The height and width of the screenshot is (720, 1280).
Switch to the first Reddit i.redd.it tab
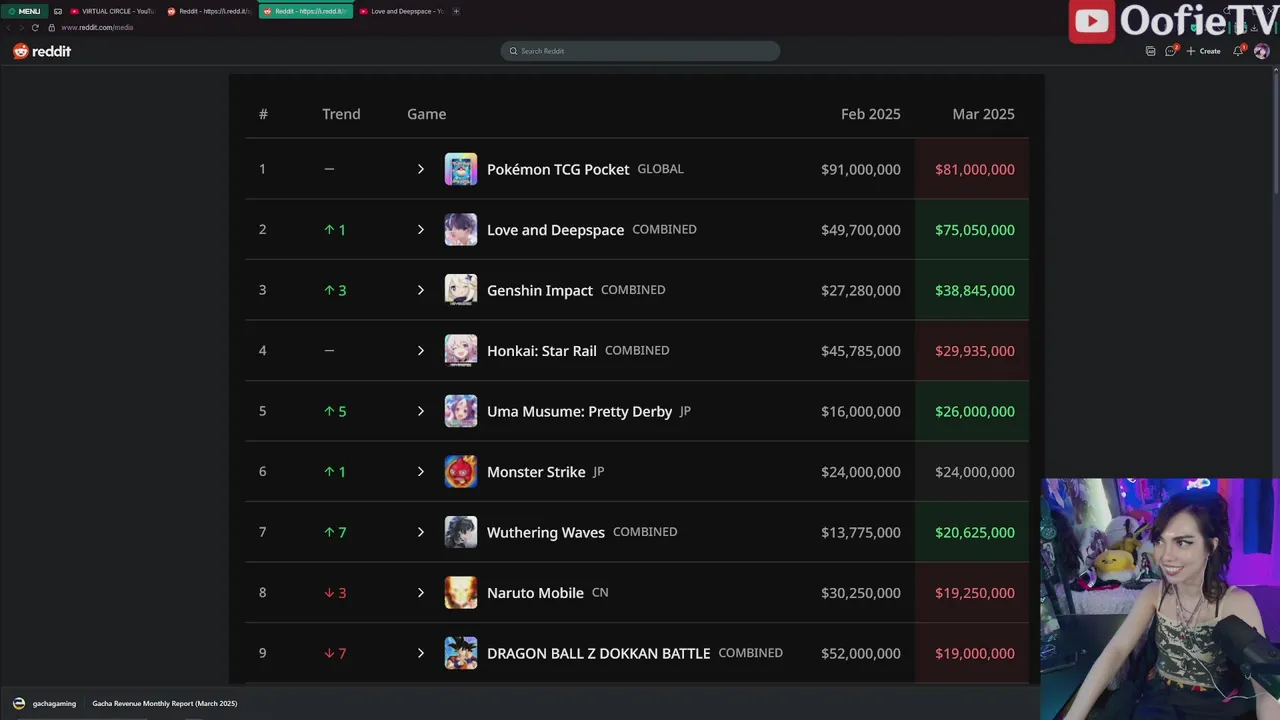tap(209, 11)
